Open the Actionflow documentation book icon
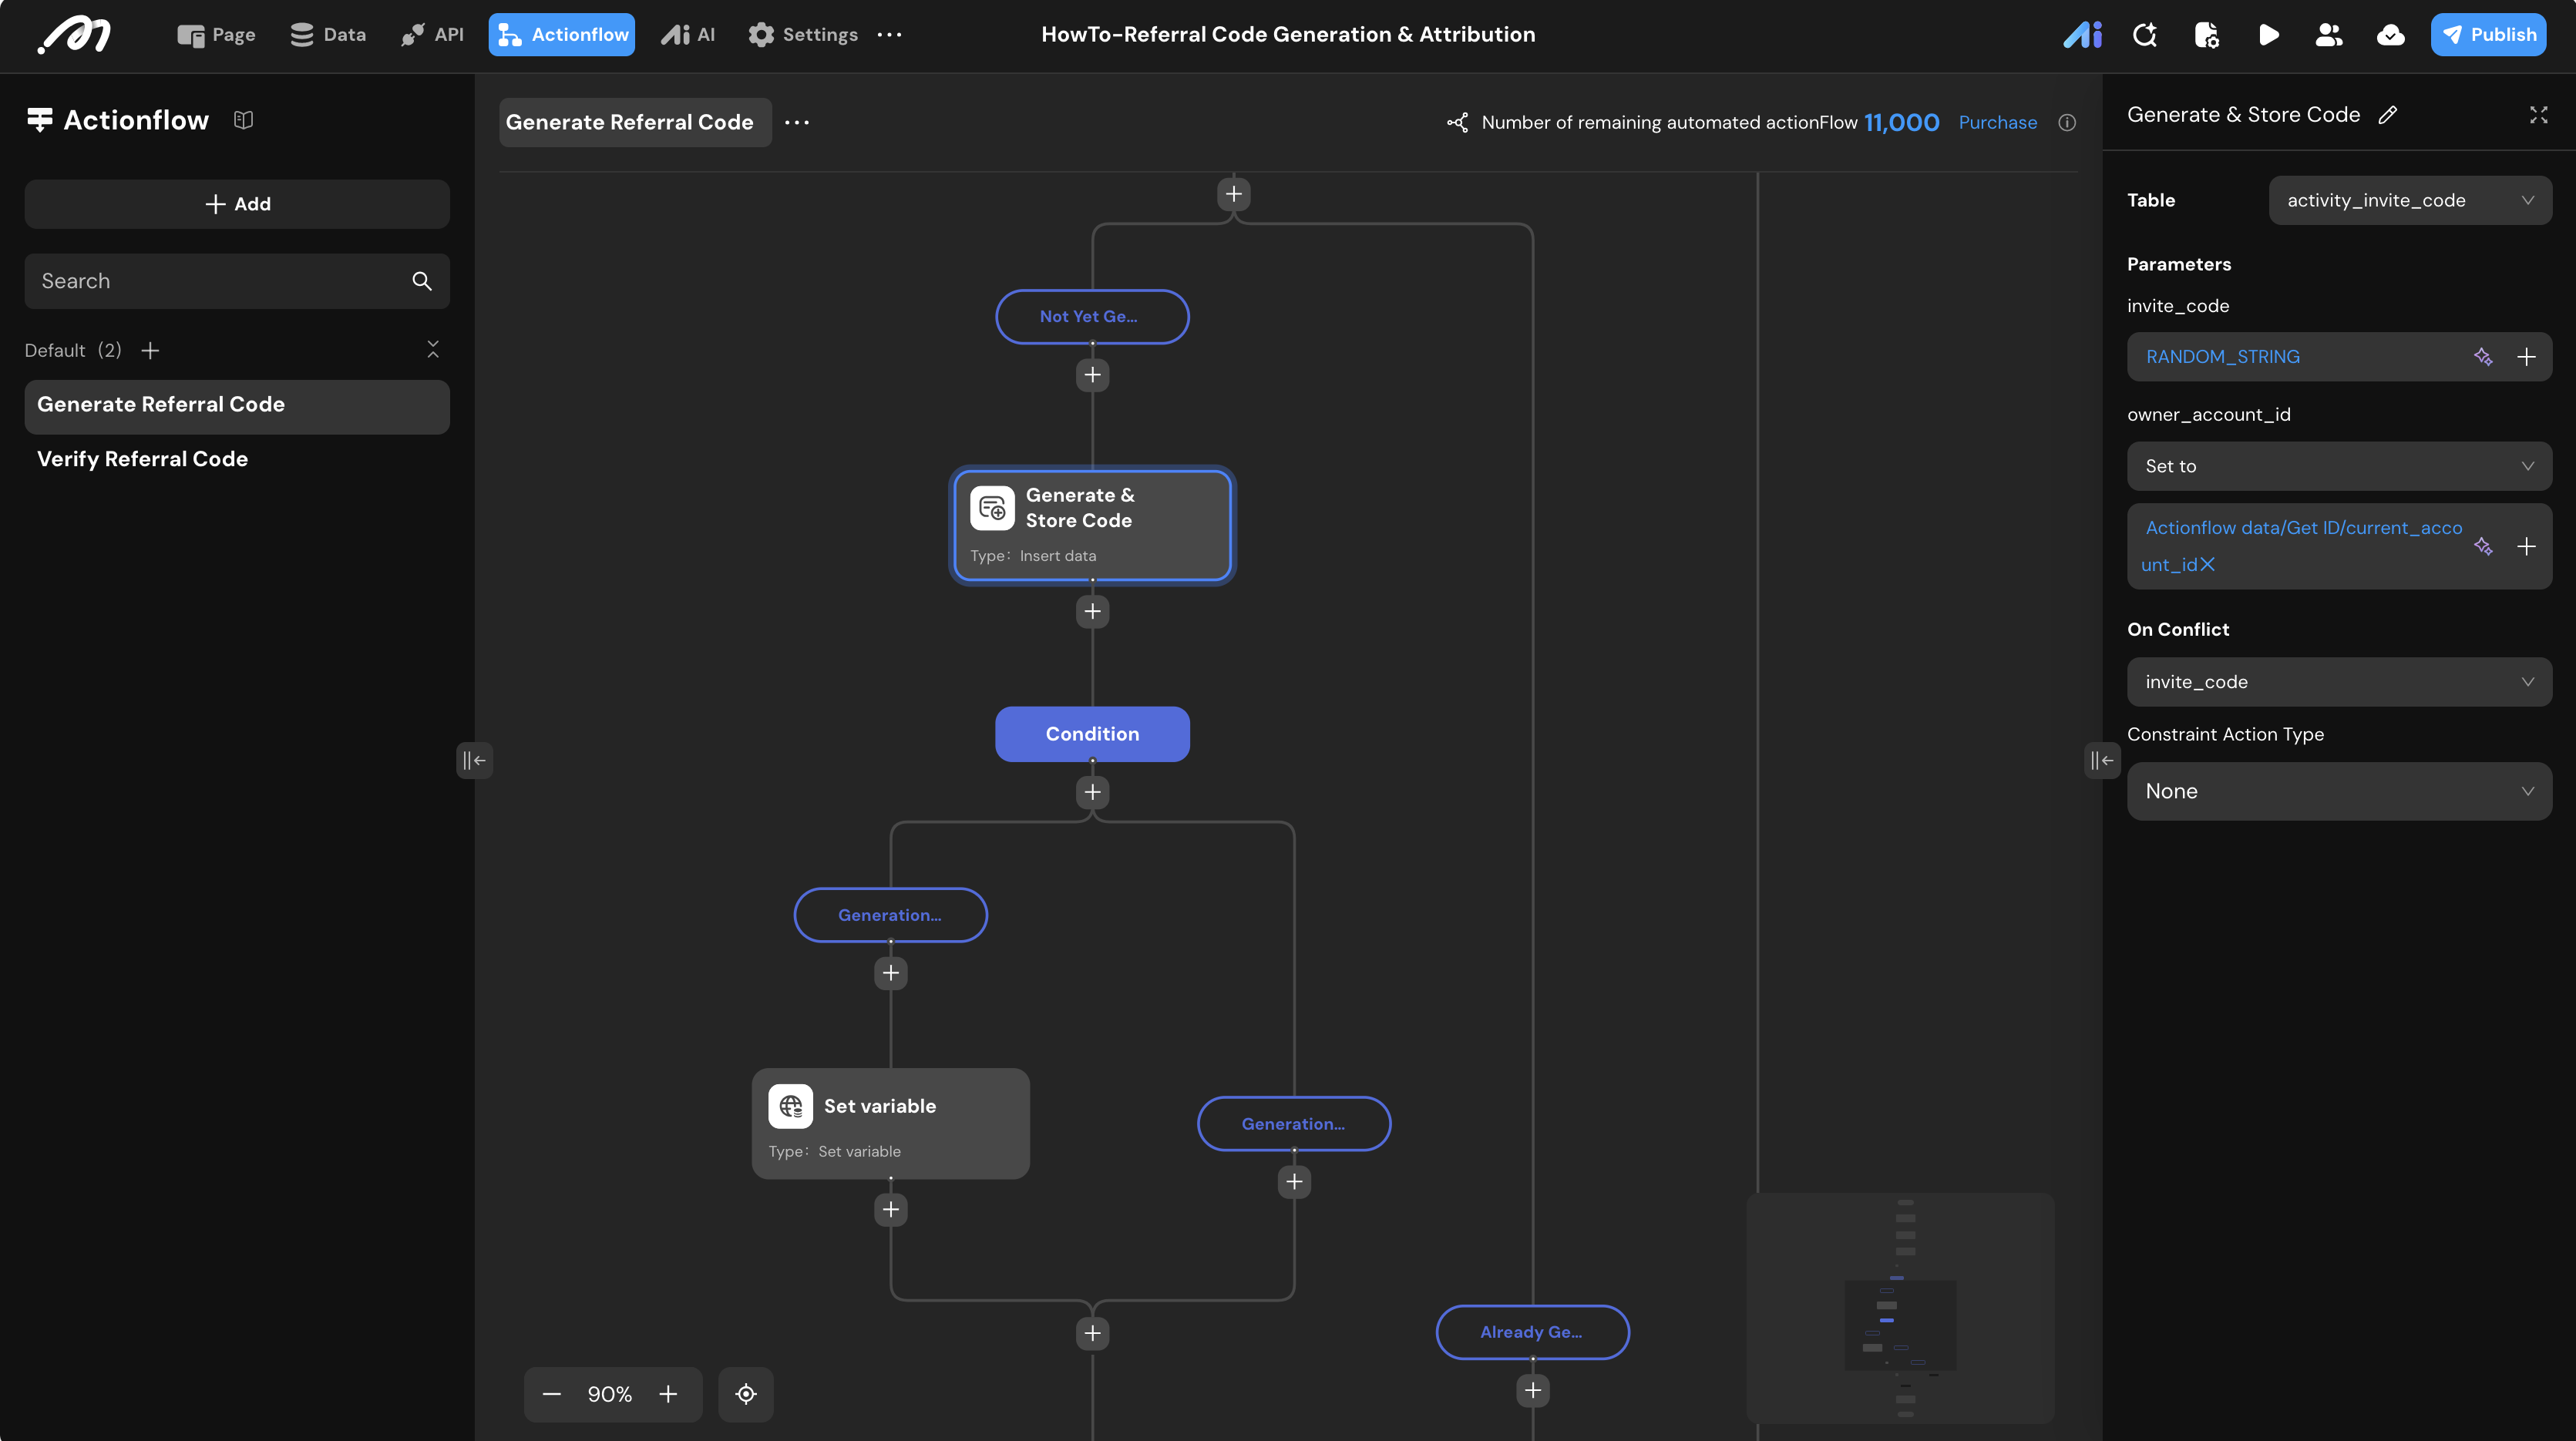 243,120
